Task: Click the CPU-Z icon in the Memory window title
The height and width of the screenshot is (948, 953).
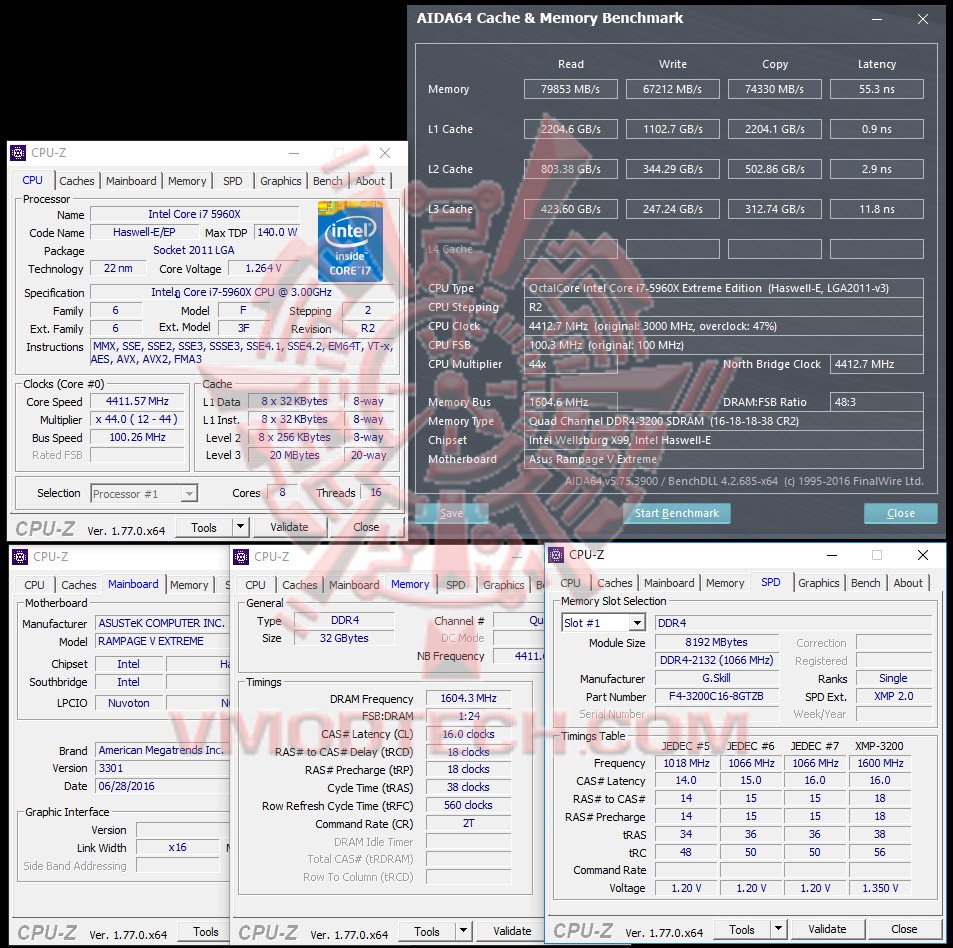Action: (x=241, y=557)
